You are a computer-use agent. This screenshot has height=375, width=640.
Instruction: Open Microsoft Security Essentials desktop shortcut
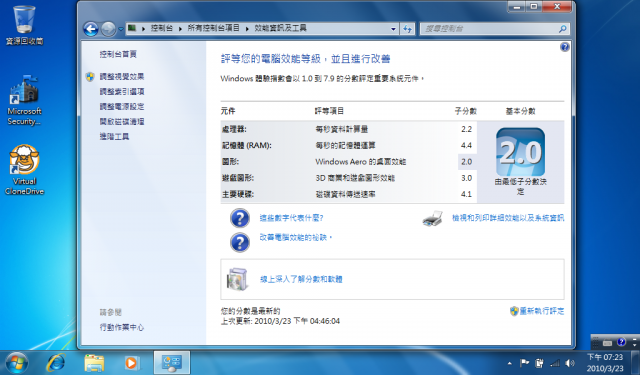point(24,100)
